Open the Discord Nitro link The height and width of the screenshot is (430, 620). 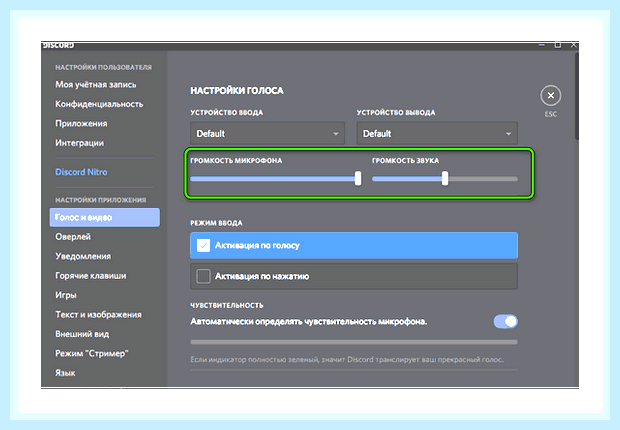[81, 172]
